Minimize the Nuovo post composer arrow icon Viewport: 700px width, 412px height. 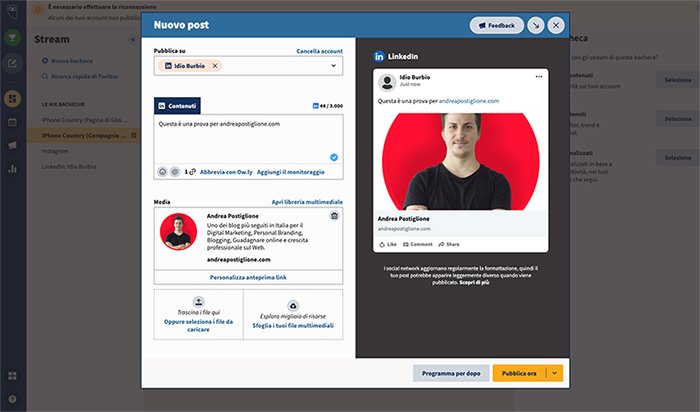(x=536, y=25)
